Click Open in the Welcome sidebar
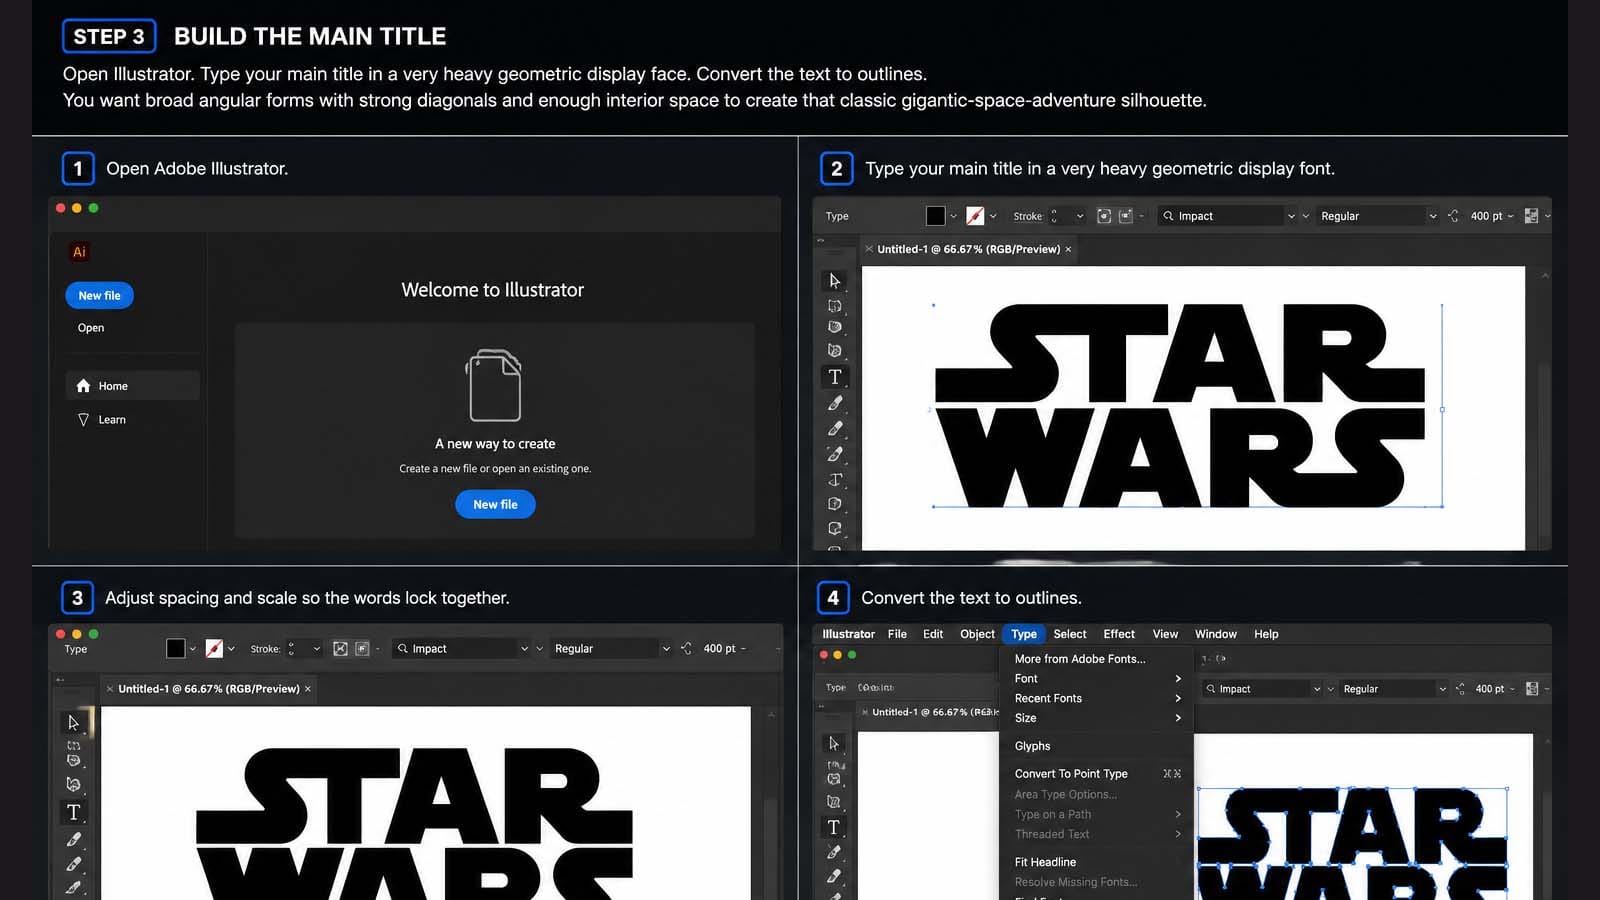Image resolution: width=1600 pixels, height=900 pixels. (91, 328)
